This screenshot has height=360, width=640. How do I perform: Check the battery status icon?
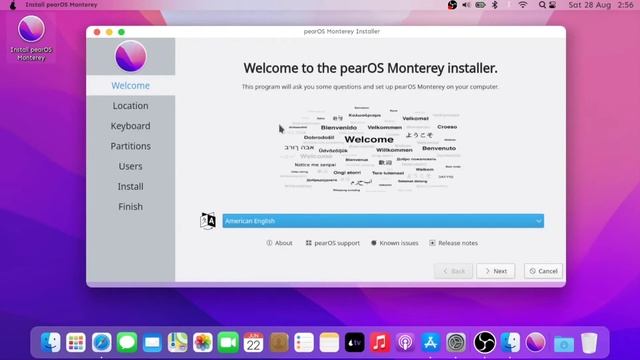point(480,5)
